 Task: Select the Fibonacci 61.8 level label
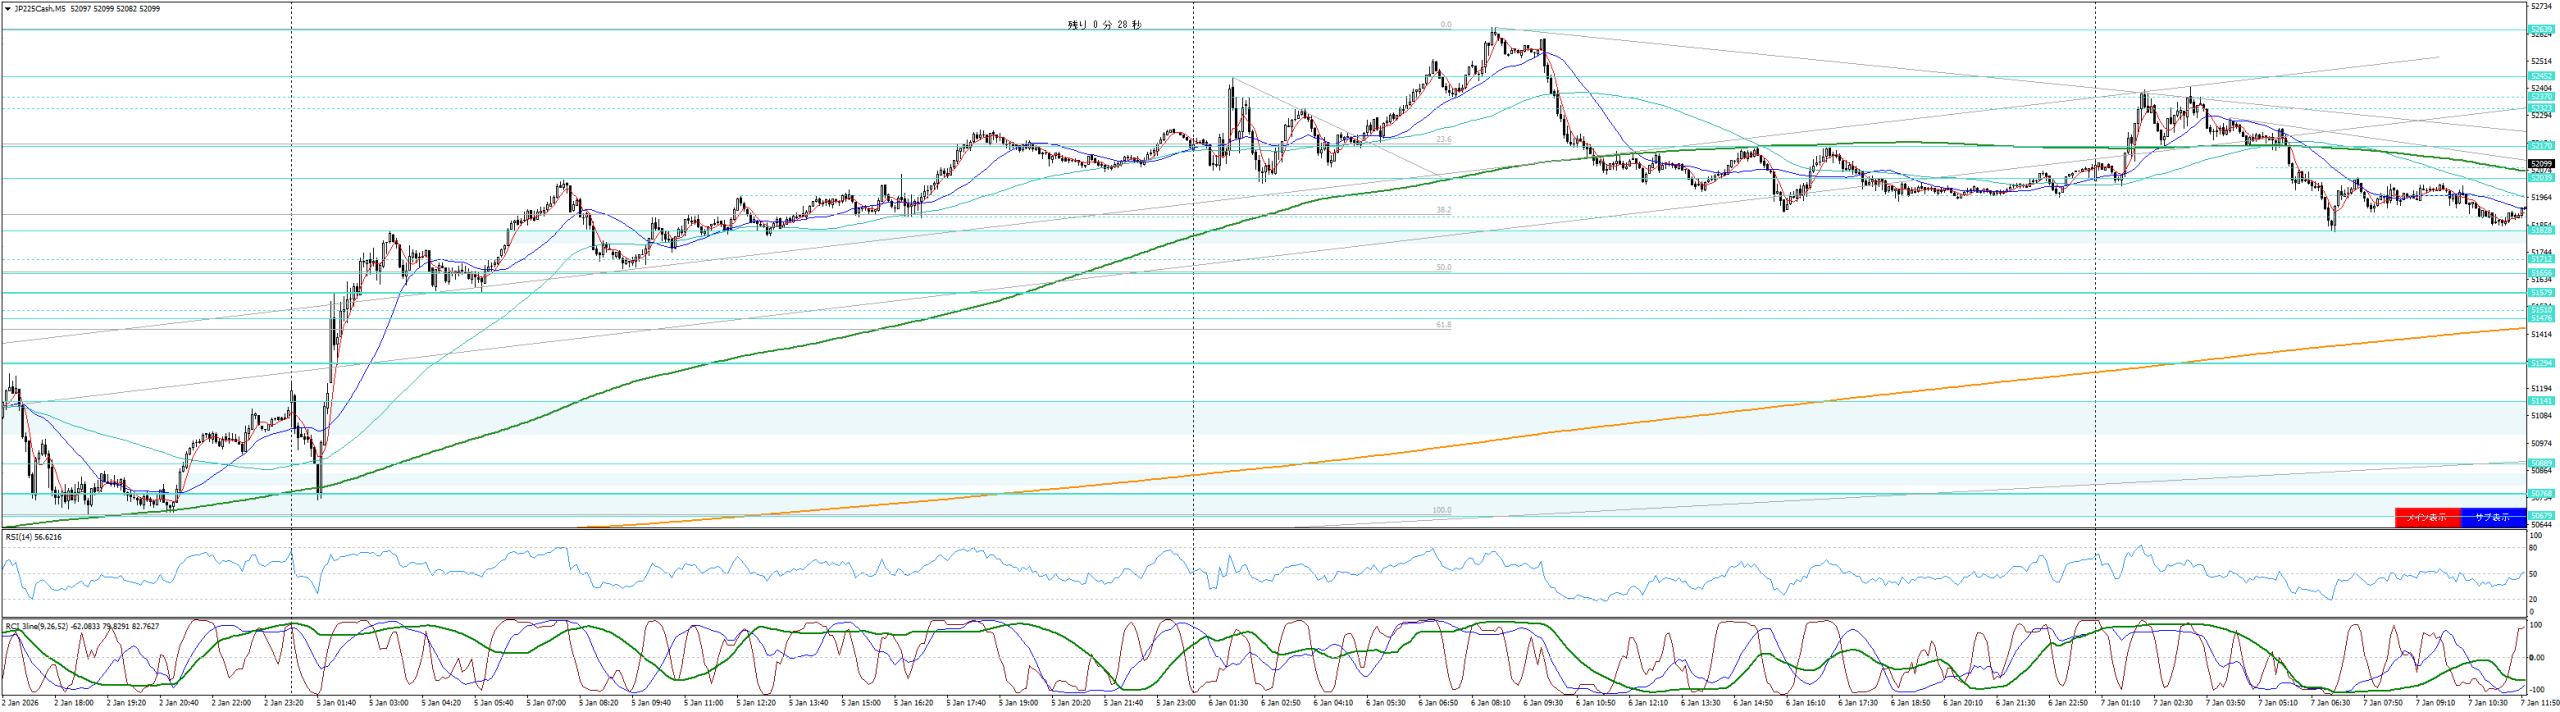point(1443,325)
